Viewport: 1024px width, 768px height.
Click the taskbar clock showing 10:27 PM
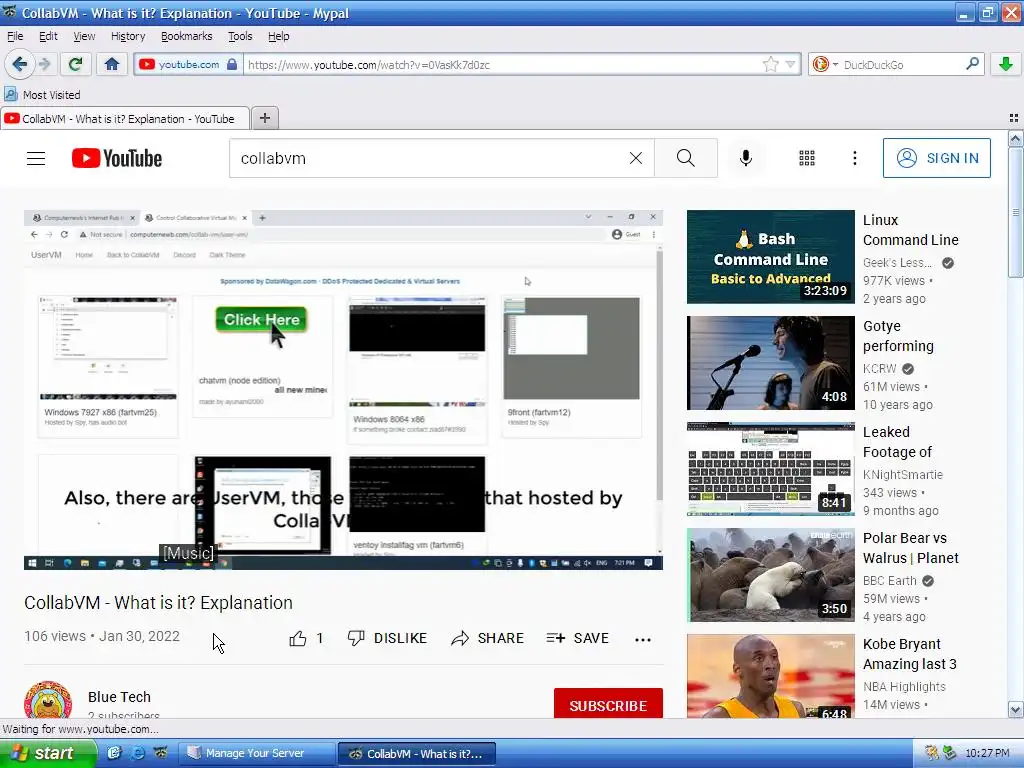[987, 753]
